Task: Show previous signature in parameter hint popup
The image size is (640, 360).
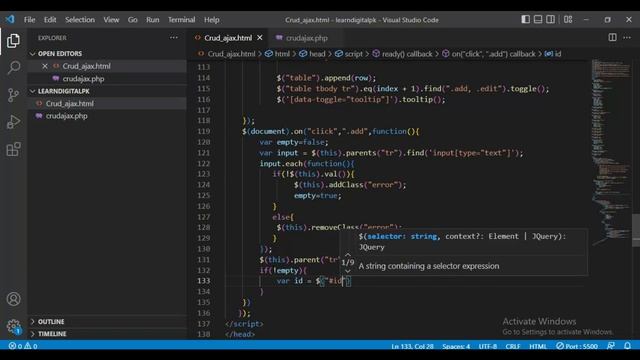Action: (348, 254)
